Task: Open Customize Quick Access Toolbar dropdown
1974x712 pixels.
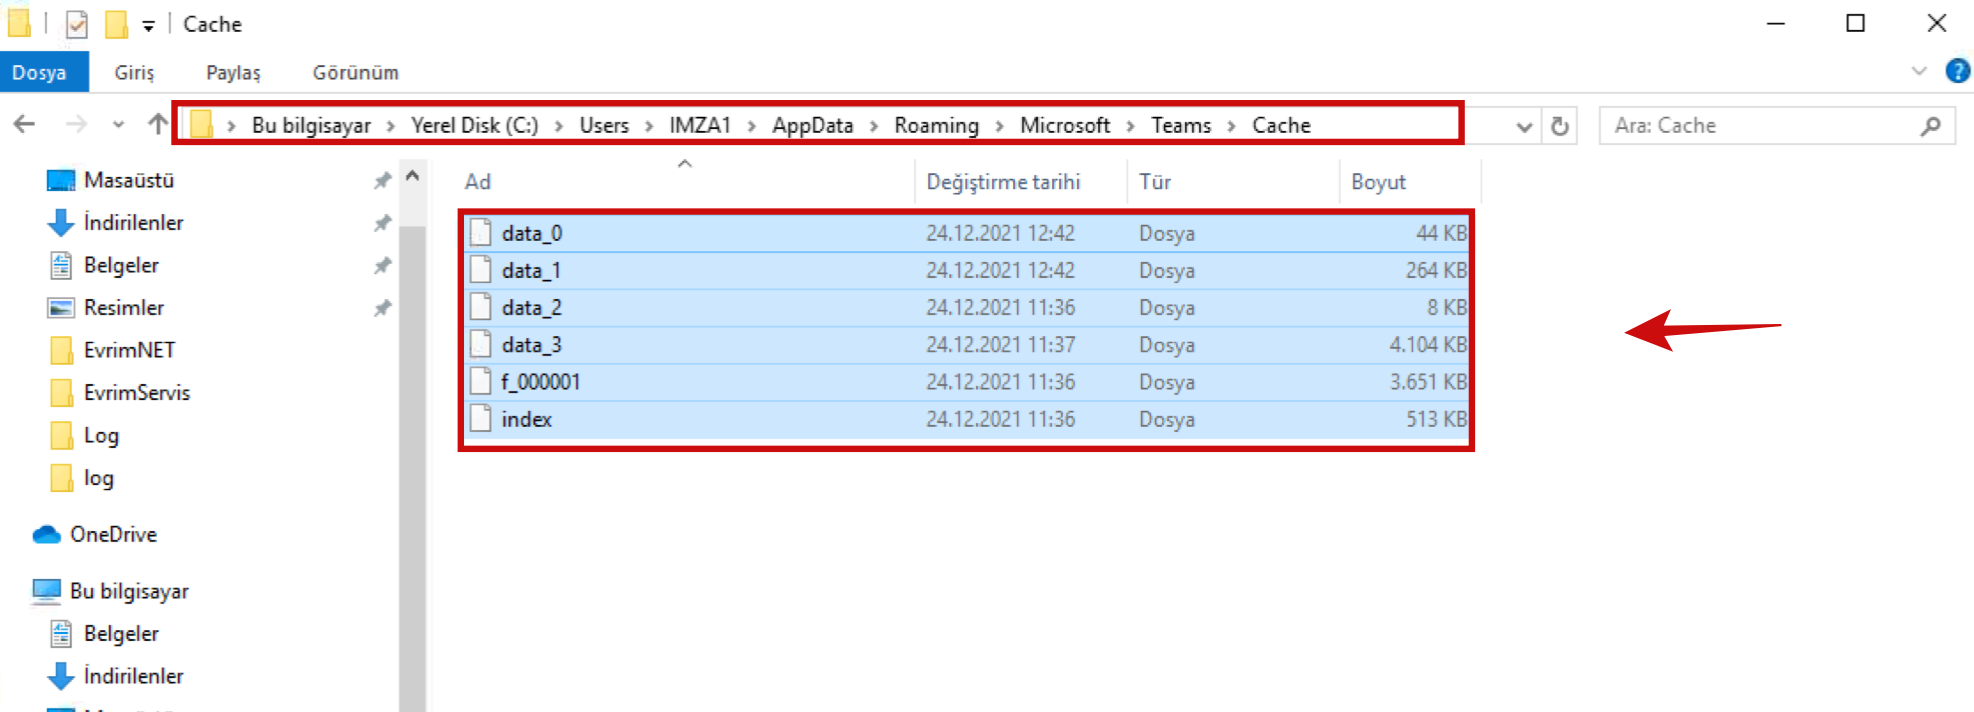Action: [148, 26]
